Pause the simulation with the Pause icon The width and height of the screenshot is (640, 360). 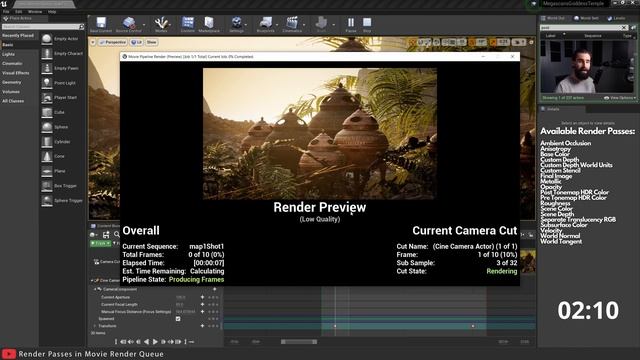351,22
